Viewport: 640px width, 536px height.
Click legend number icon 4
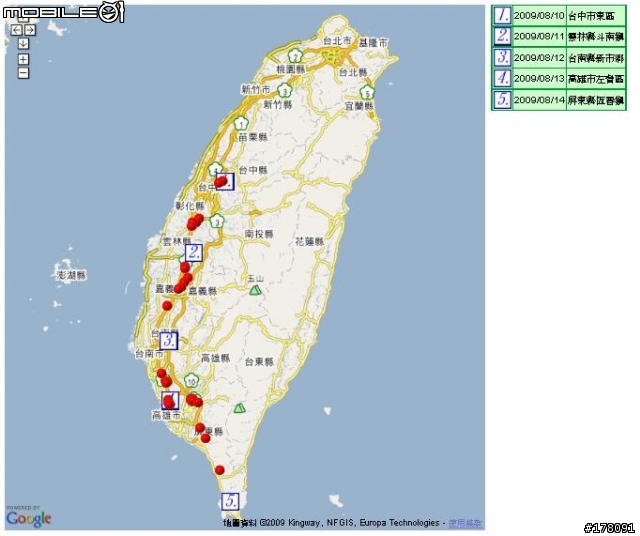(x=502, y=78)
